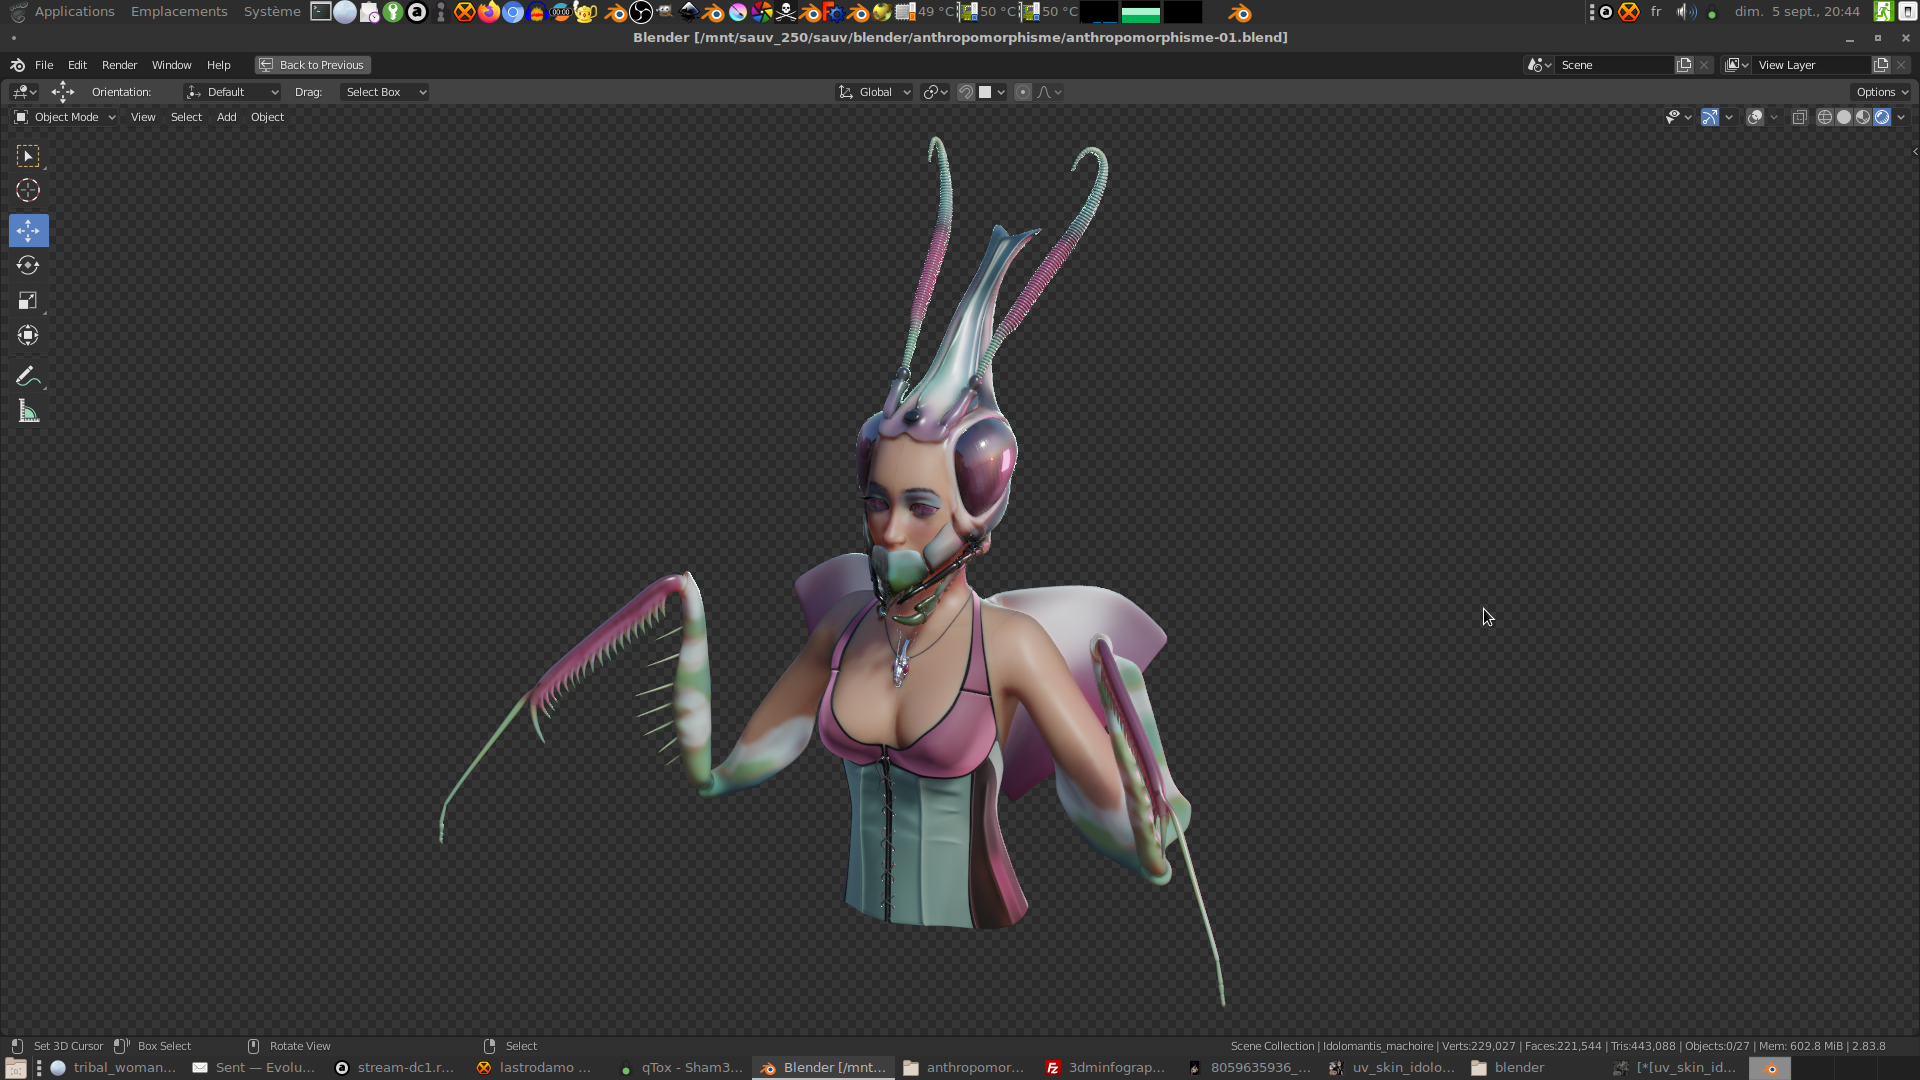Click the volume icon in top panel
This screenshot has width=1920, height=1080.
(x=1686, y=12)
